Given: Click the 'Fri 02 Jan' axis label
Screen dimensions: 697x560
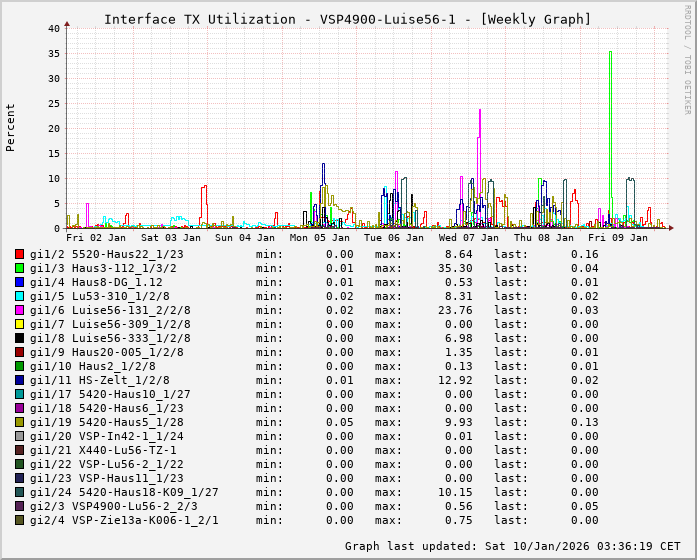Looking at the screenshot, I should 96,238.
